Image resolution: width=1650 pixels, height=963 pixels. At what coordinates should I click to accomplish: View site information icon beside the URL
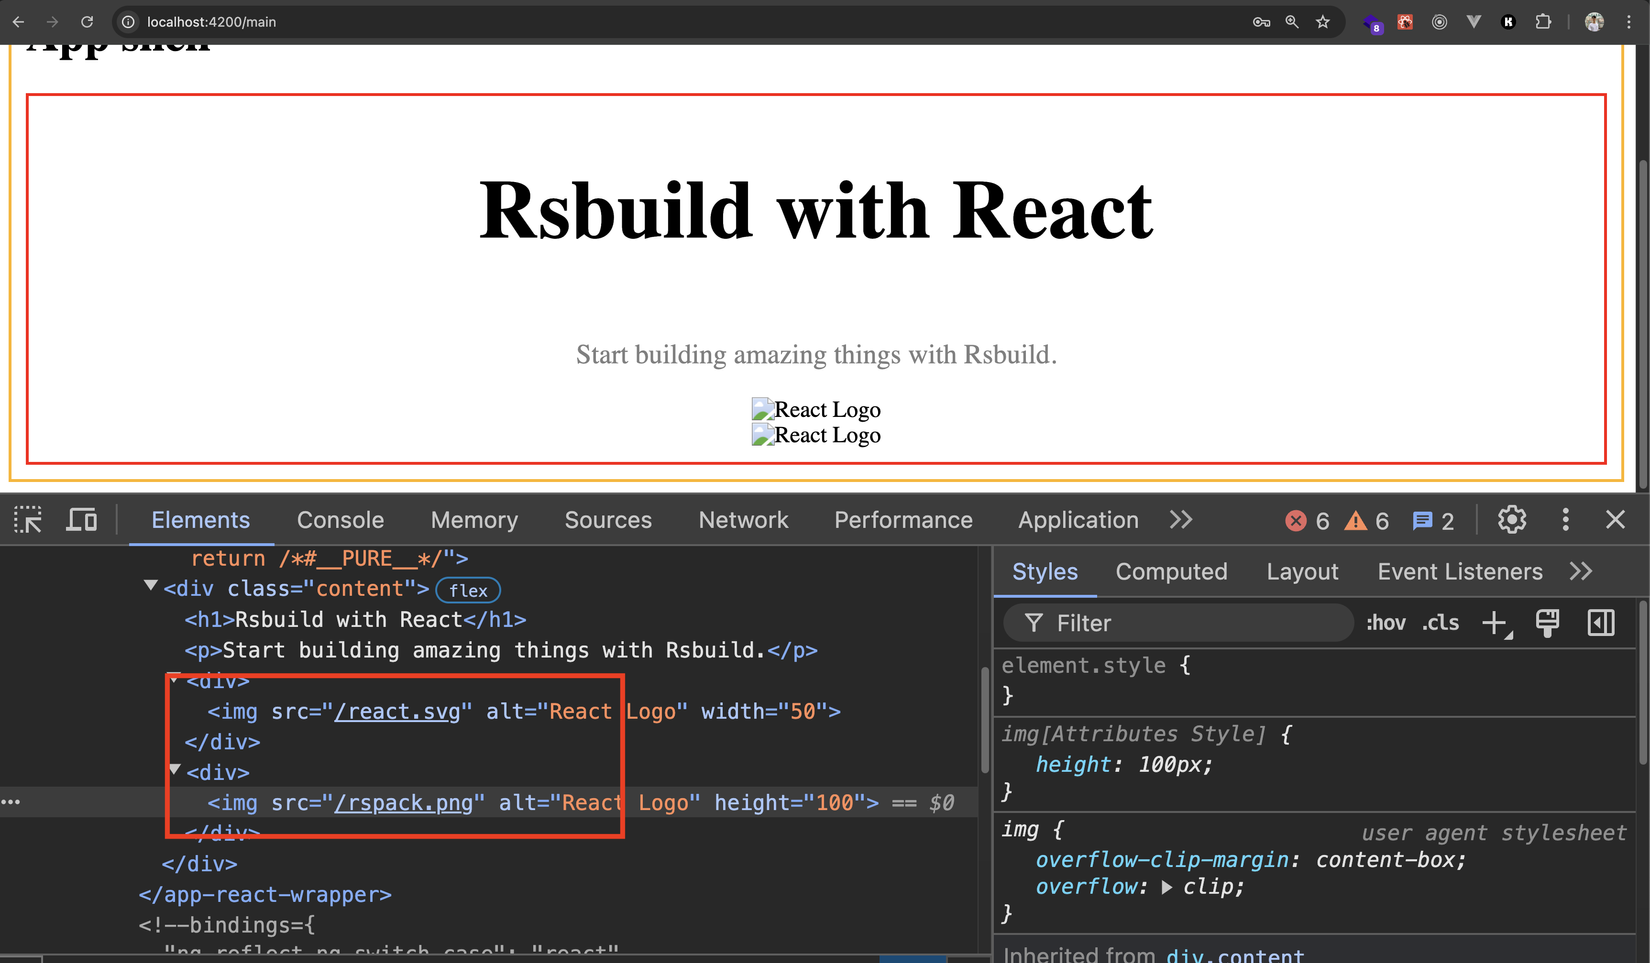(128, 21)
